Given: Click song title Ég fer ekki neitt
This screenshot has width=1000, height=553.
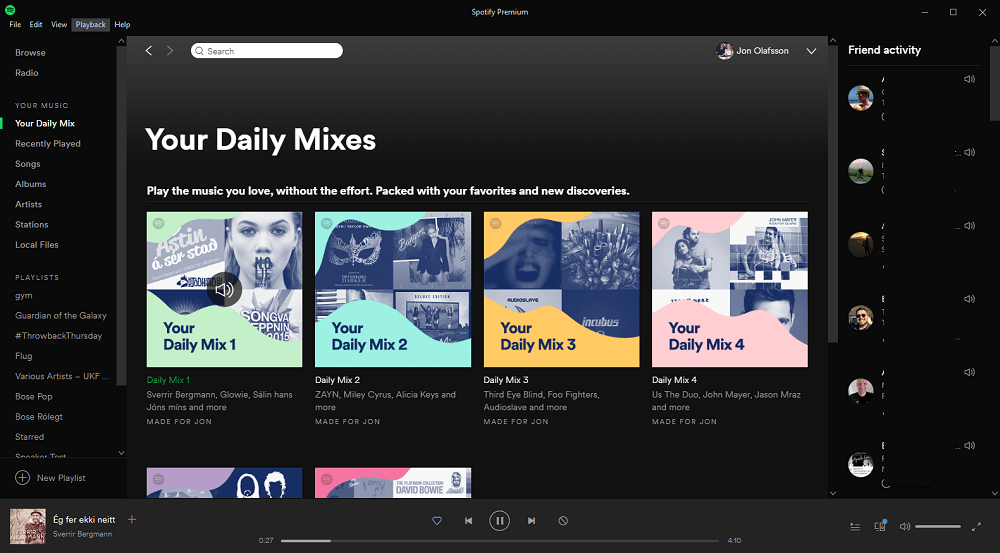Looking at the screenshot, I should [84, 519].
